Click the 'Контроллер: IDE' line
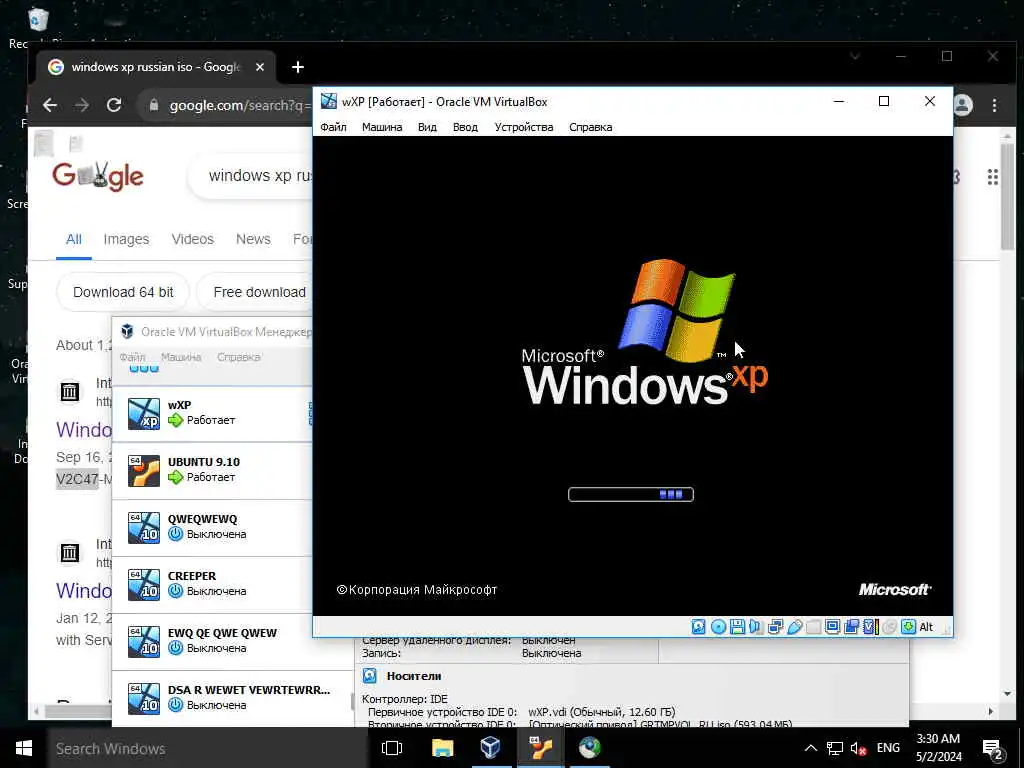This screenshot has width=1024, height=768. (405, 699)
